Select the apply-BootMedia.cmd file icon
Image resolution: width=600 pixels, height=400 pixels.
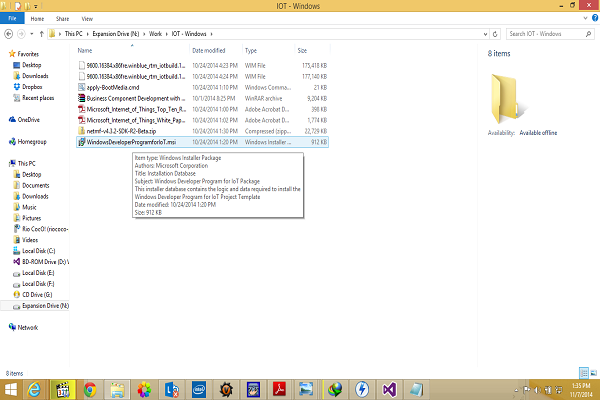pos(82,87)
